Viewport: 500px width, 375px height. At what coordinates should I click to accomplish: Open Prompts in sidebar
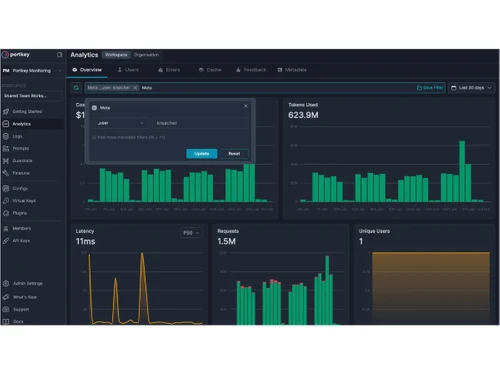(x=32, y=148)
